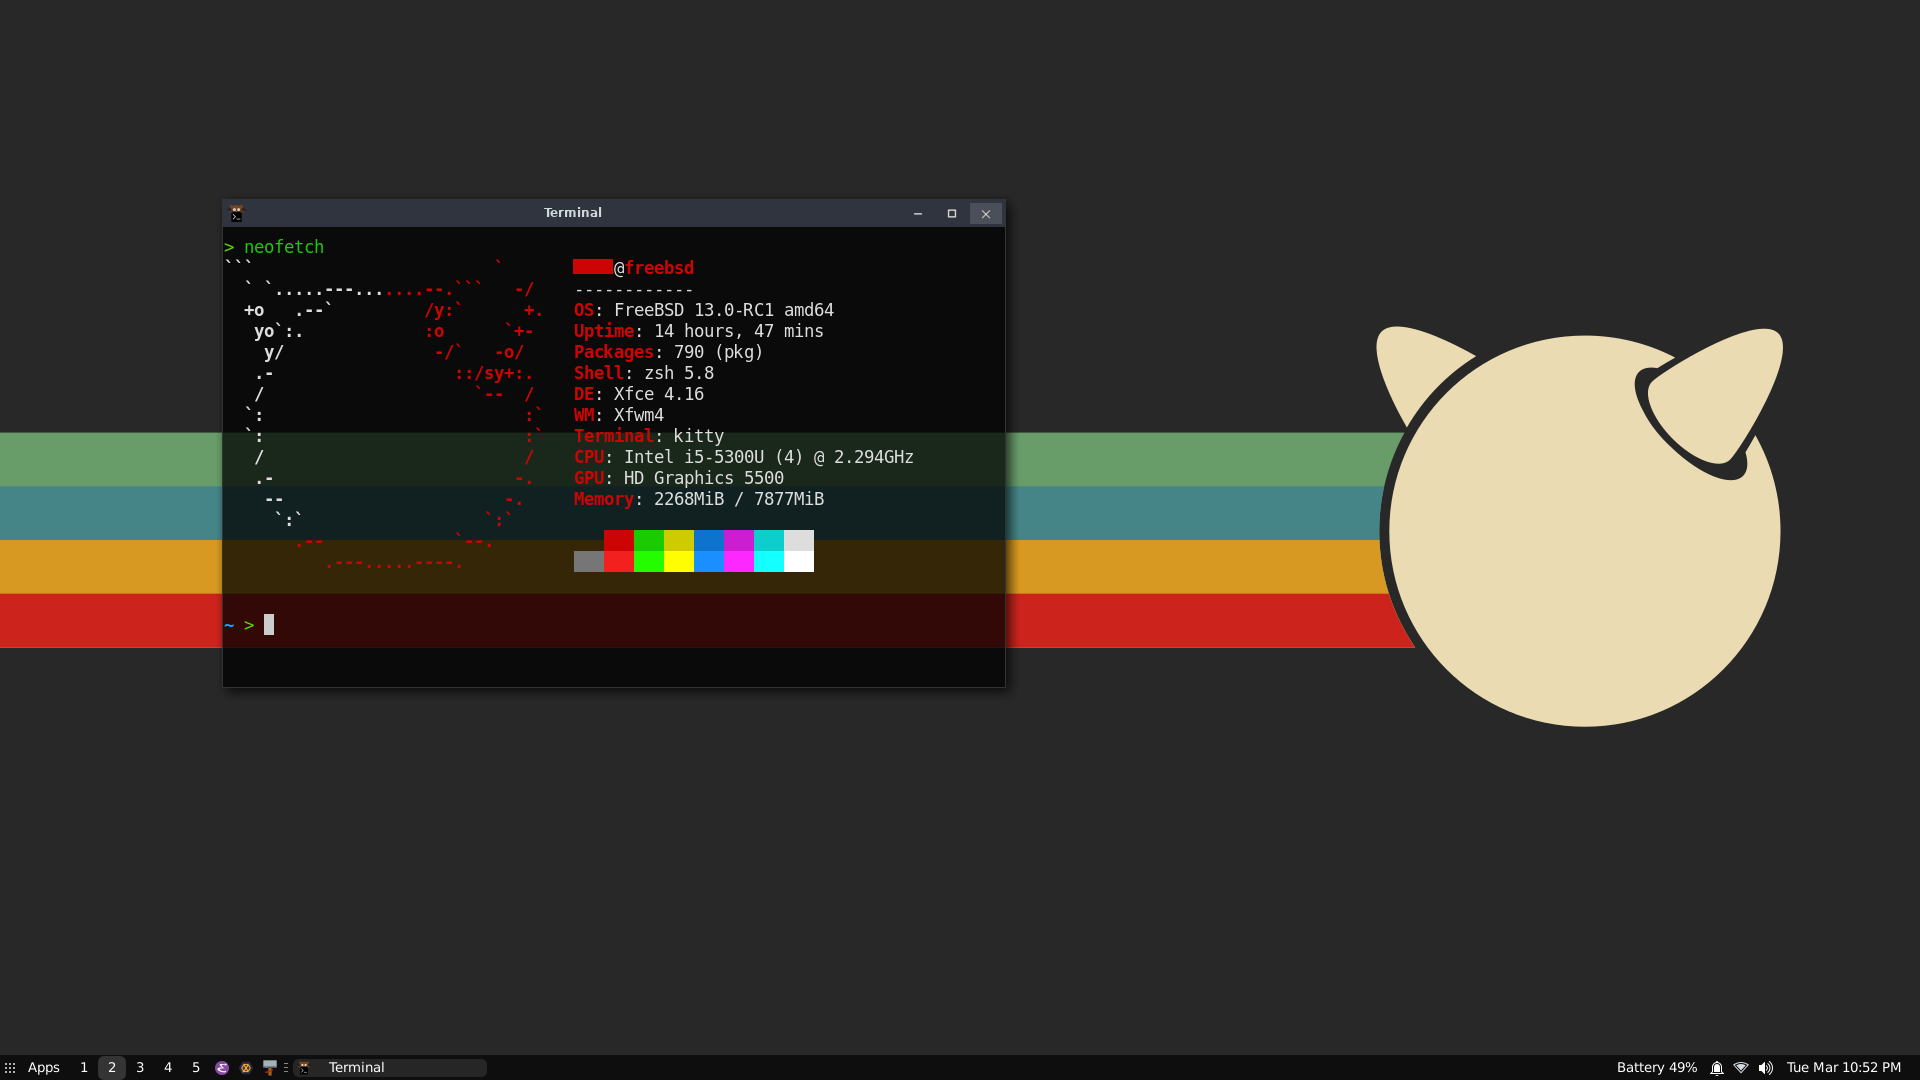Click the Terminal: kitty line
Screen dimensions: 1920x1080
coord(649,436)
